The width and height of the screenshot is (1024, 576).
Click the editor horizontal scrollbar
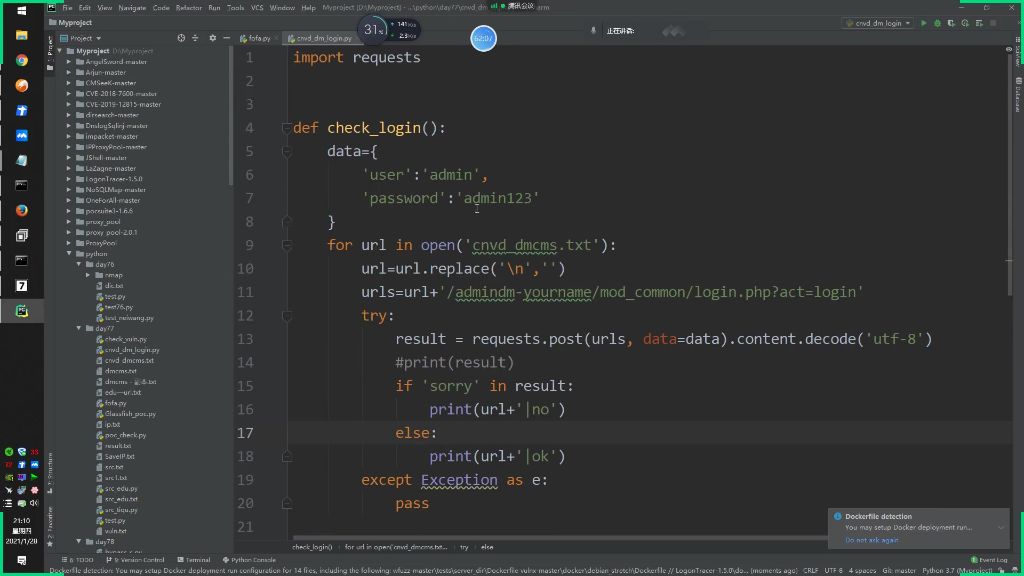point(559,538)
